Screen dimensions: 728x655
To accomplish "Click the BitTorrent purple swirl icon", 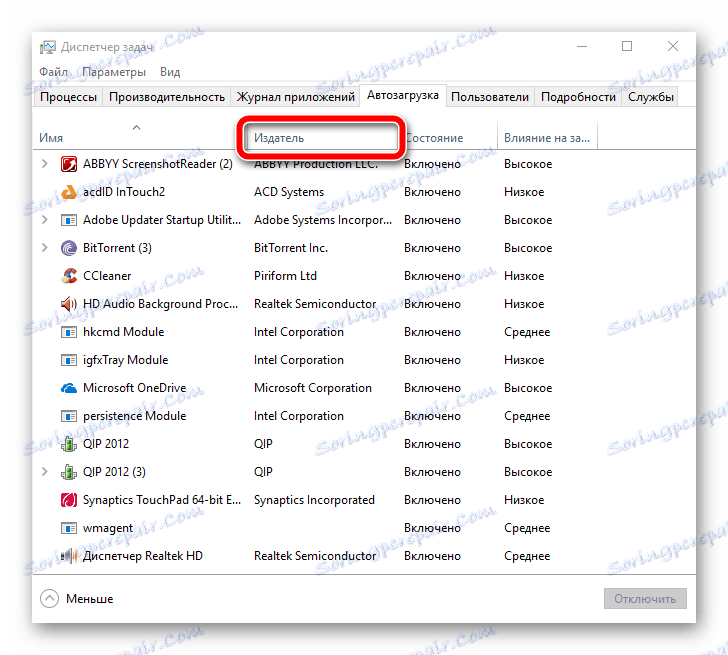I will click(69, 248).
